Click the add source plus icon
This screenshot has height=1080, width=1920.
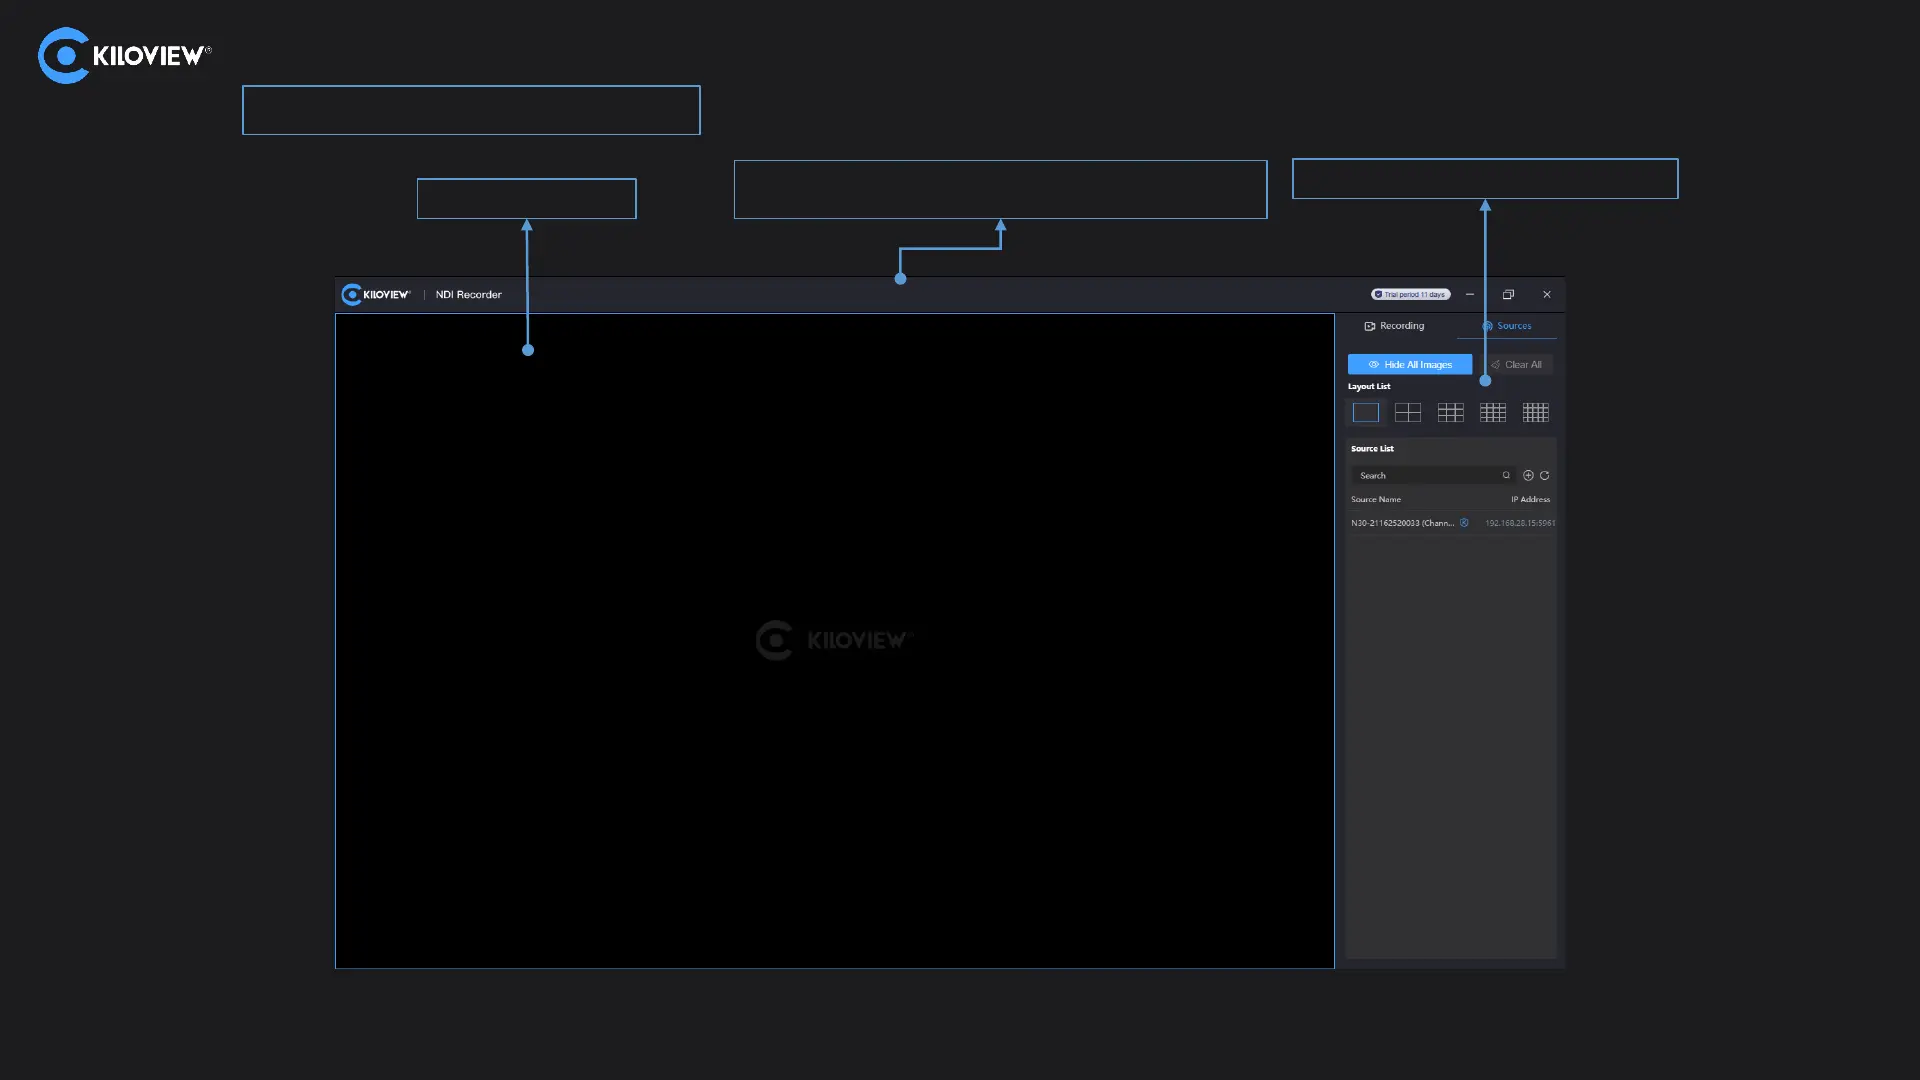tap(1528, 476)
